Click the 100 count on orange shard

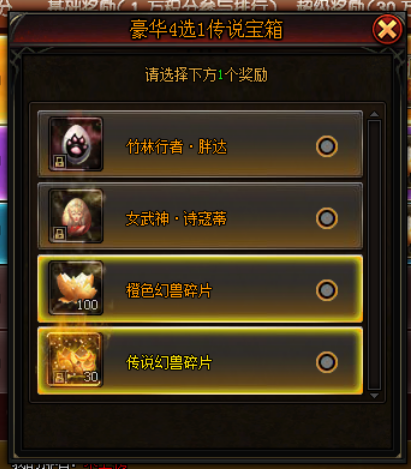tap(88, 305)
